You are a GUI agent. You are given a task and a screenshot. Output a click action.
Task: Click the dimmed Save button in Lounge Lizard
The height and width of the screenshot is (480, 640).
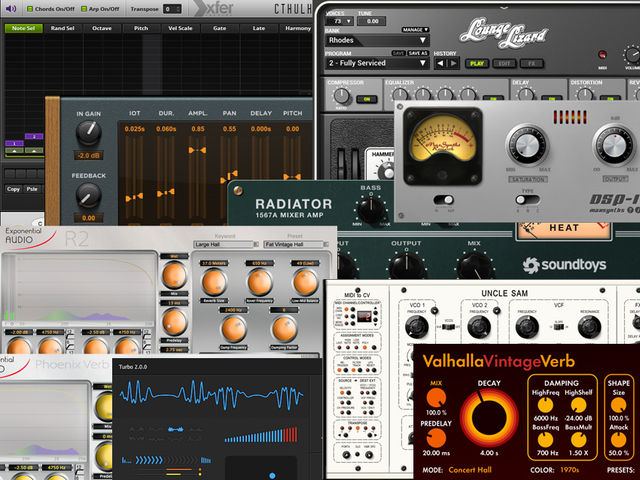[x=398, y=53]
